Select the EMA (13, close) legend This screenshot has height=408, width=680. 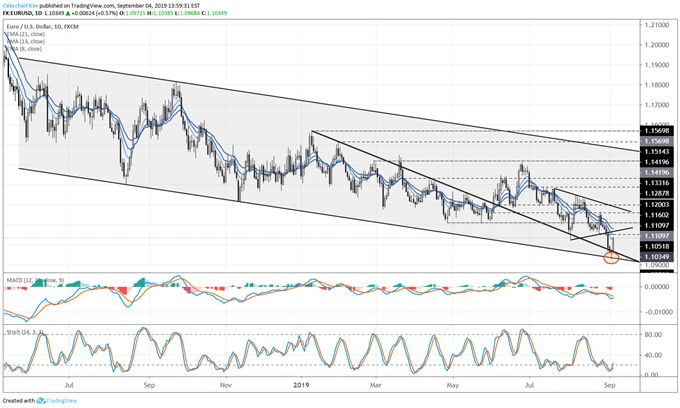(x=25, y=41)
